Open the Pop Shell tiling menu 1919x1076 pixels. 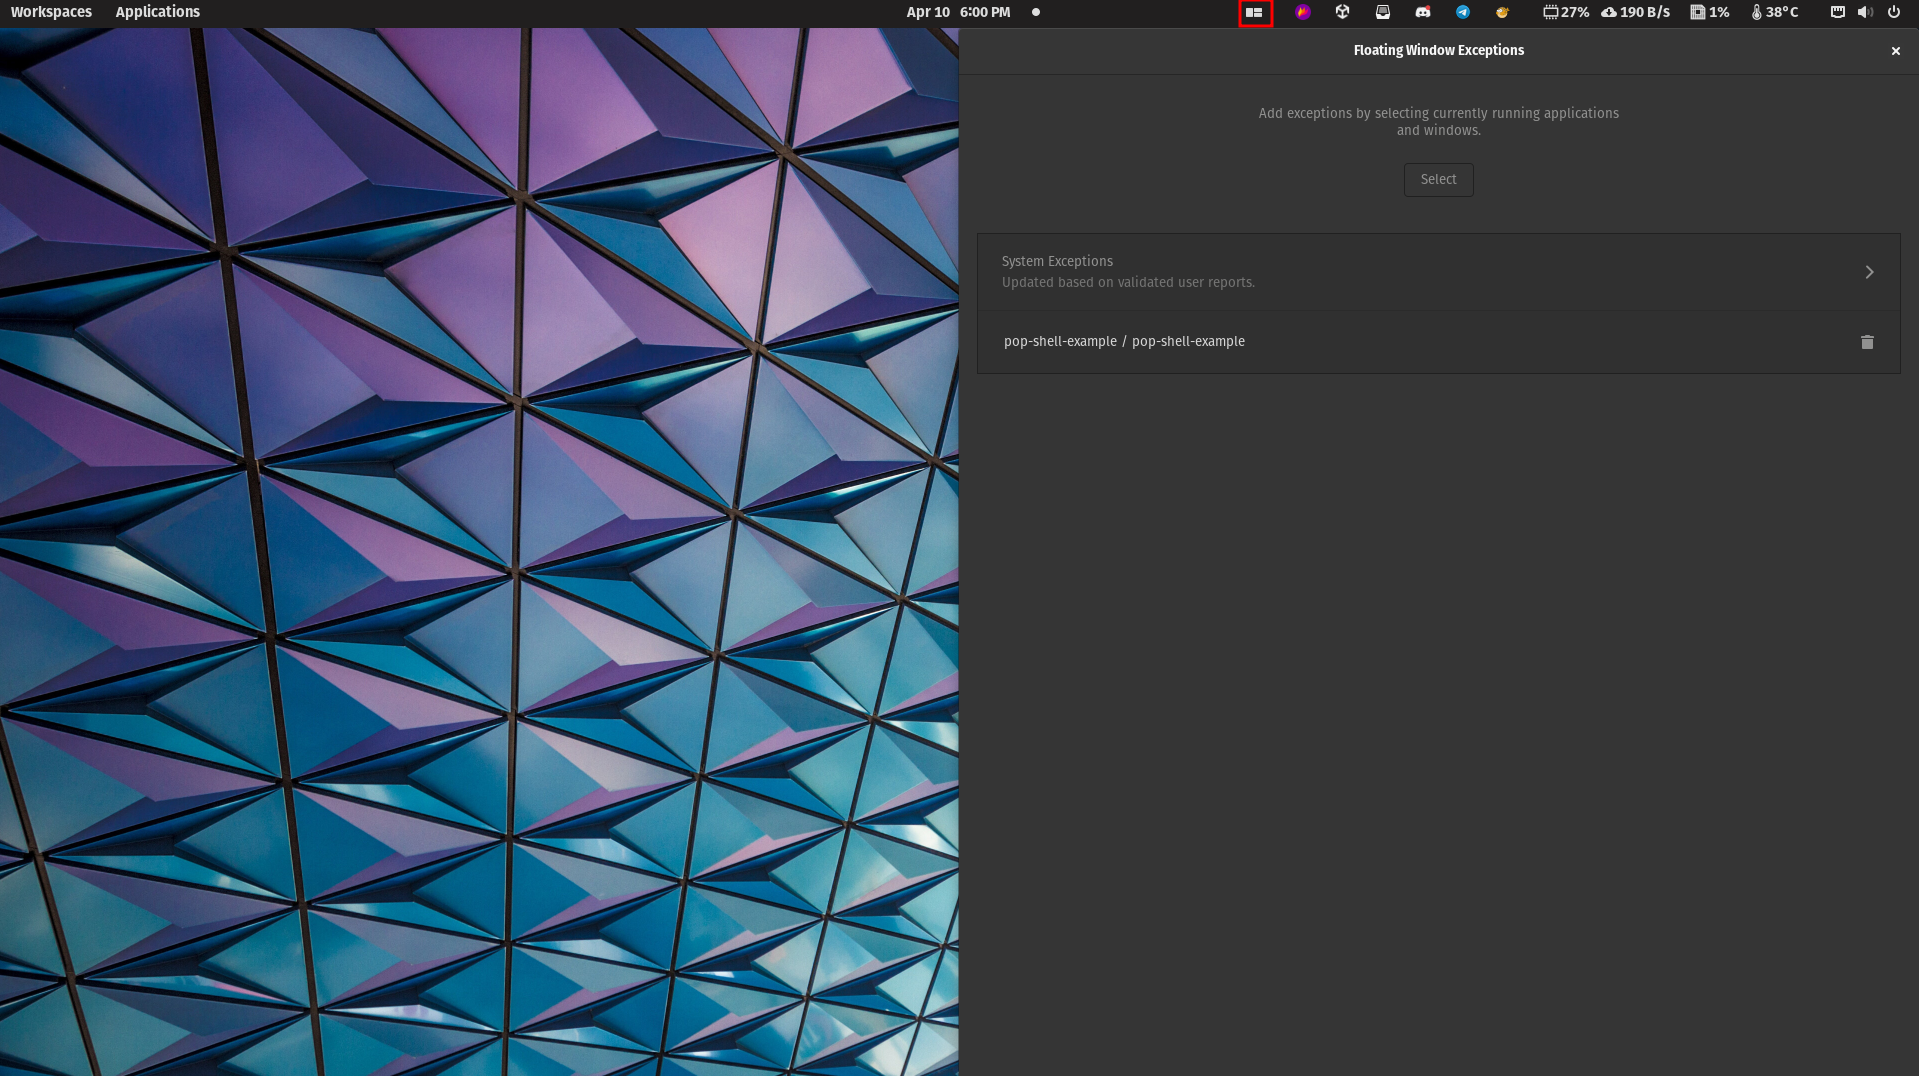click(1255, 12)
